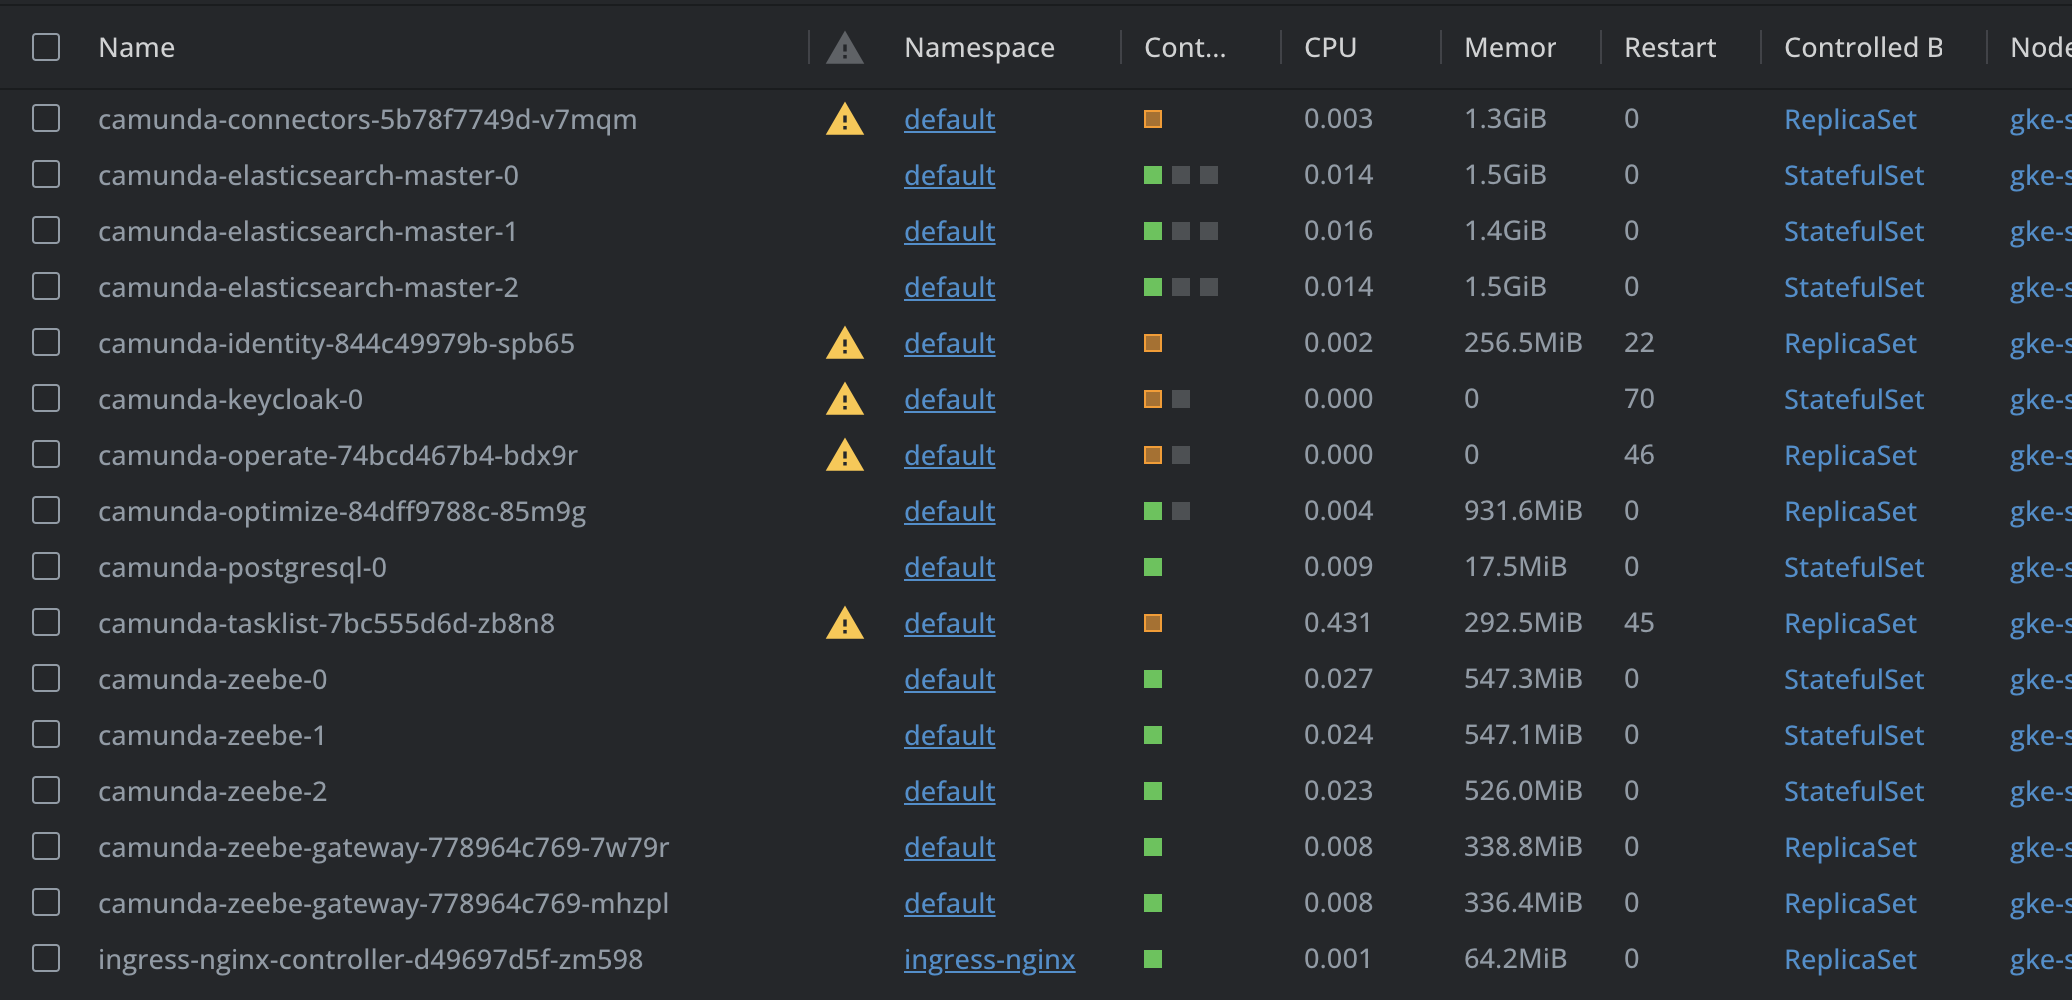Screen dimensions: 2072x1000
Task: Click the warning icon for camunda-tasklist pod
Action: tap(845, 623)
